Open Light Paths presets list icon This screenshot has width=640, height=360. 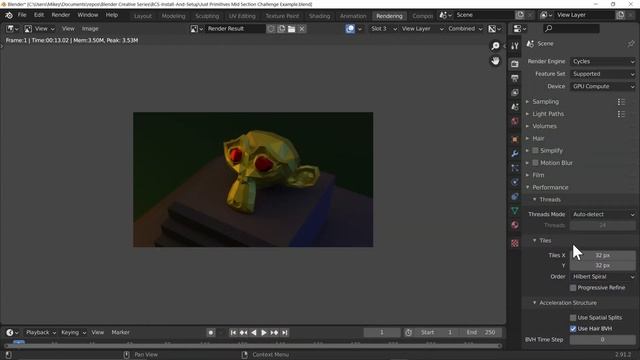click(621, 114)
